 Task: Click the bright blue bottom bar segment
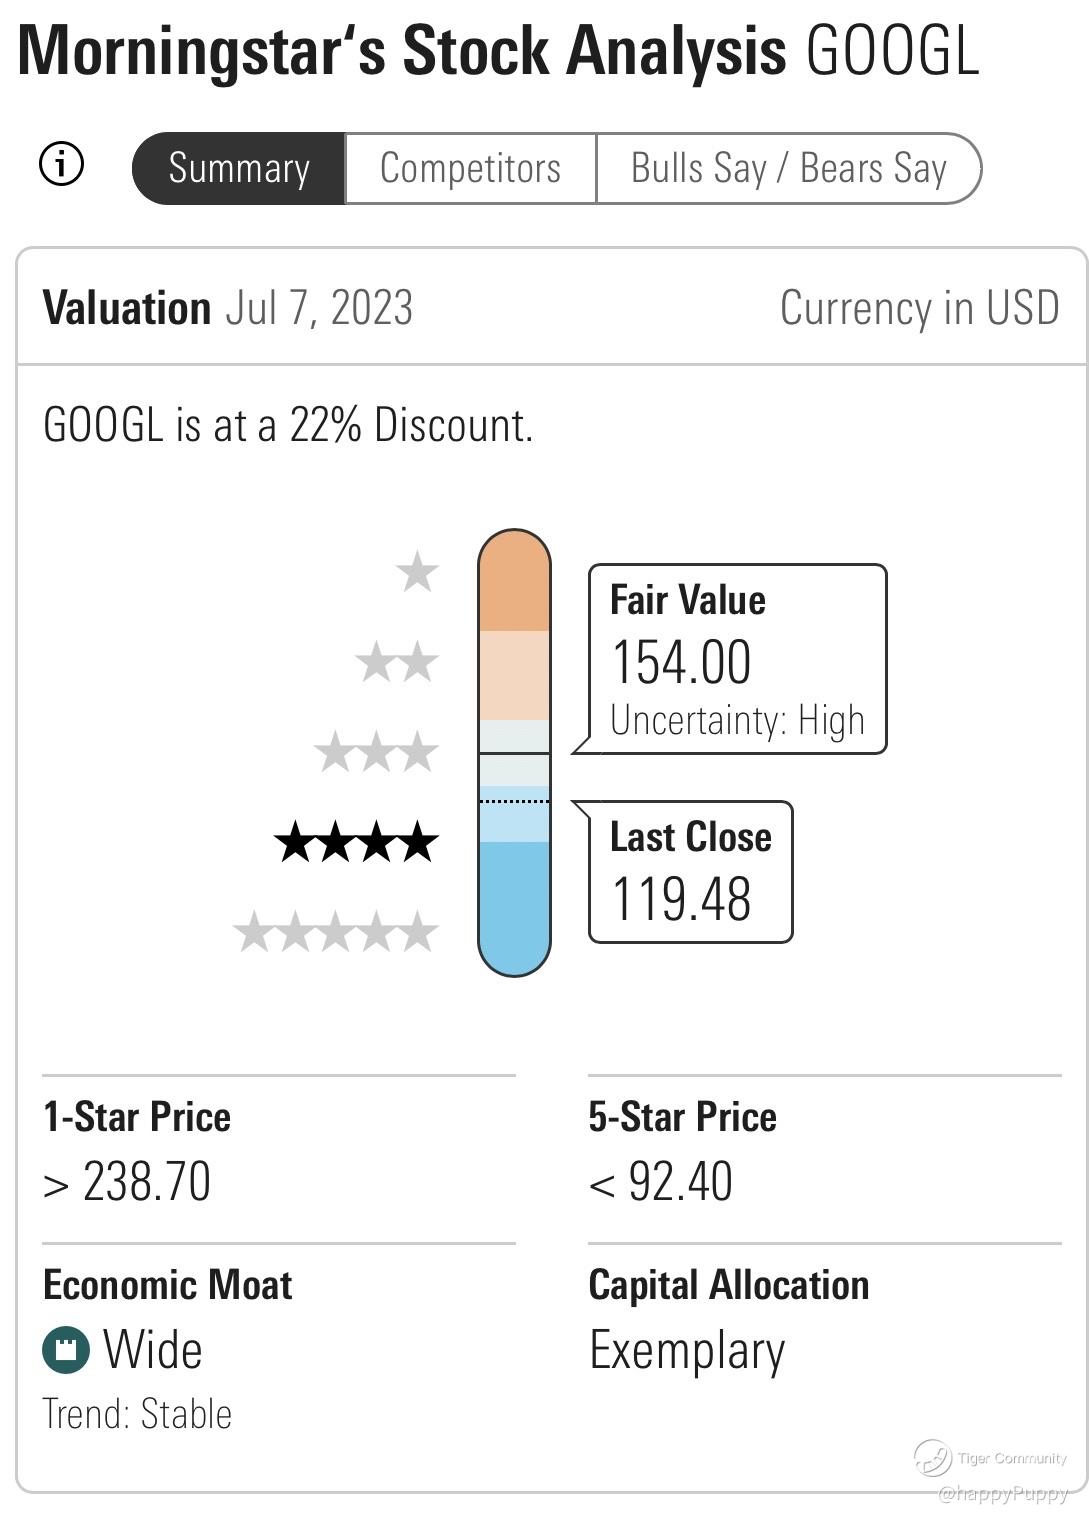(514, 905)
